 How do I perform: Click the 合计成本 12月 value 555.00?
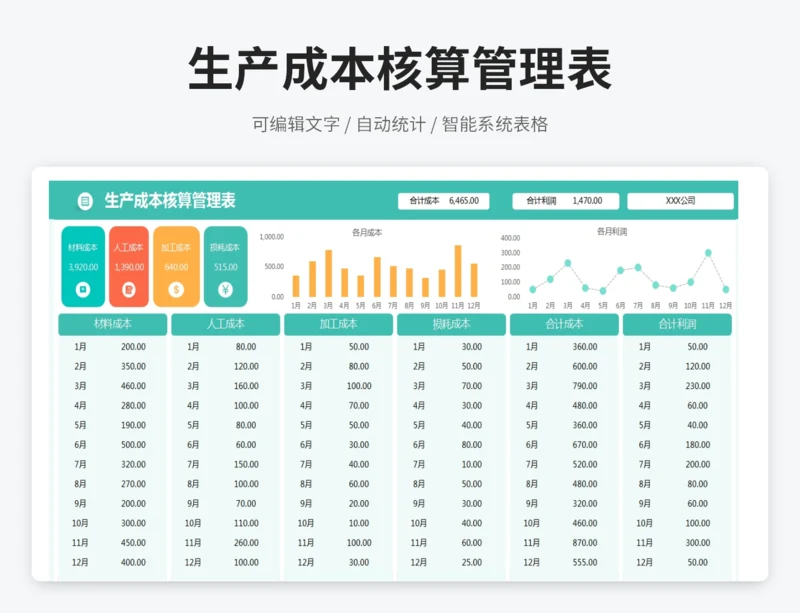(585, 562)
